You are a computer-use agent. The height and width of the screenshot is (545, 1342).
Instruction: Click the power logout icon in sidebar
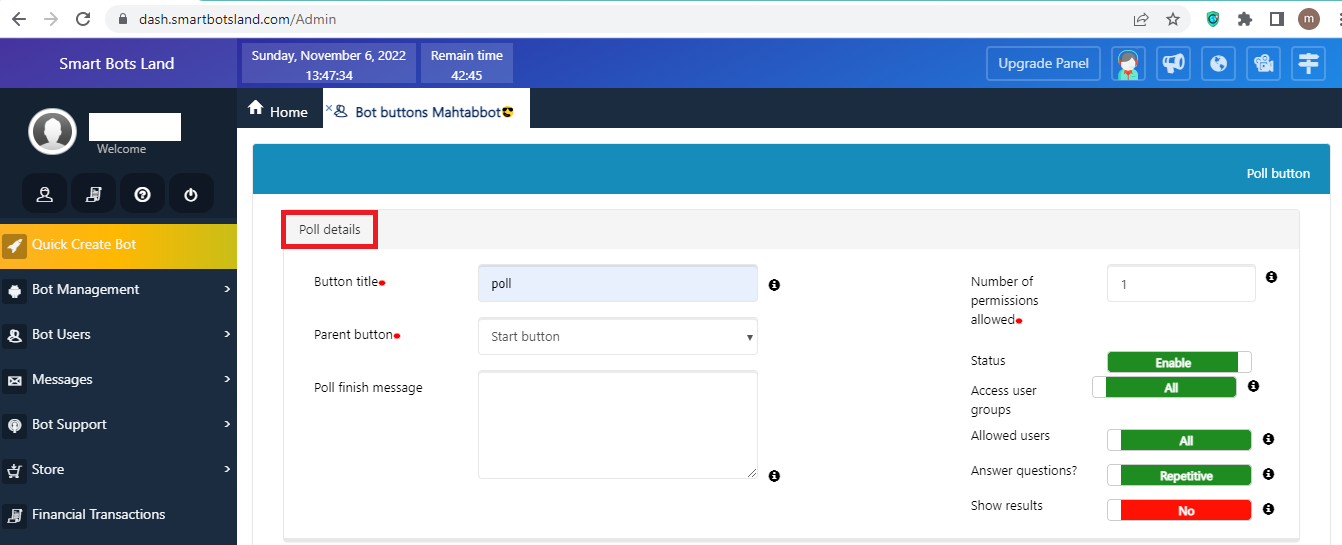point(191,194)
